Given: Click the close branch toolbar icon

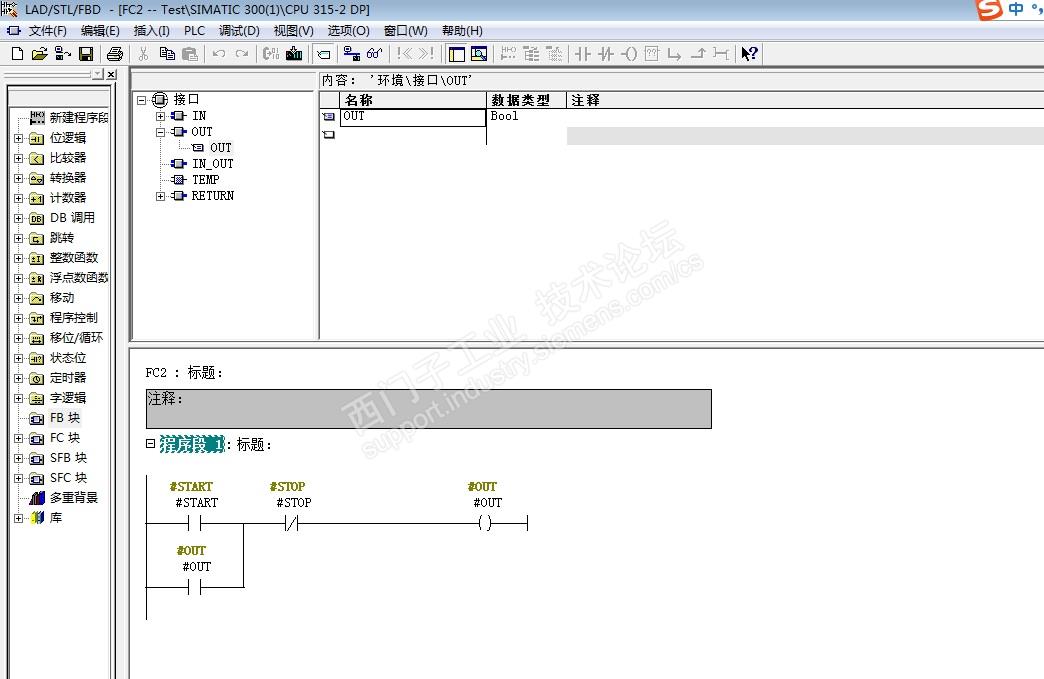Looking at the screenshot, I should pyautogui.click(x=698, y=54).
